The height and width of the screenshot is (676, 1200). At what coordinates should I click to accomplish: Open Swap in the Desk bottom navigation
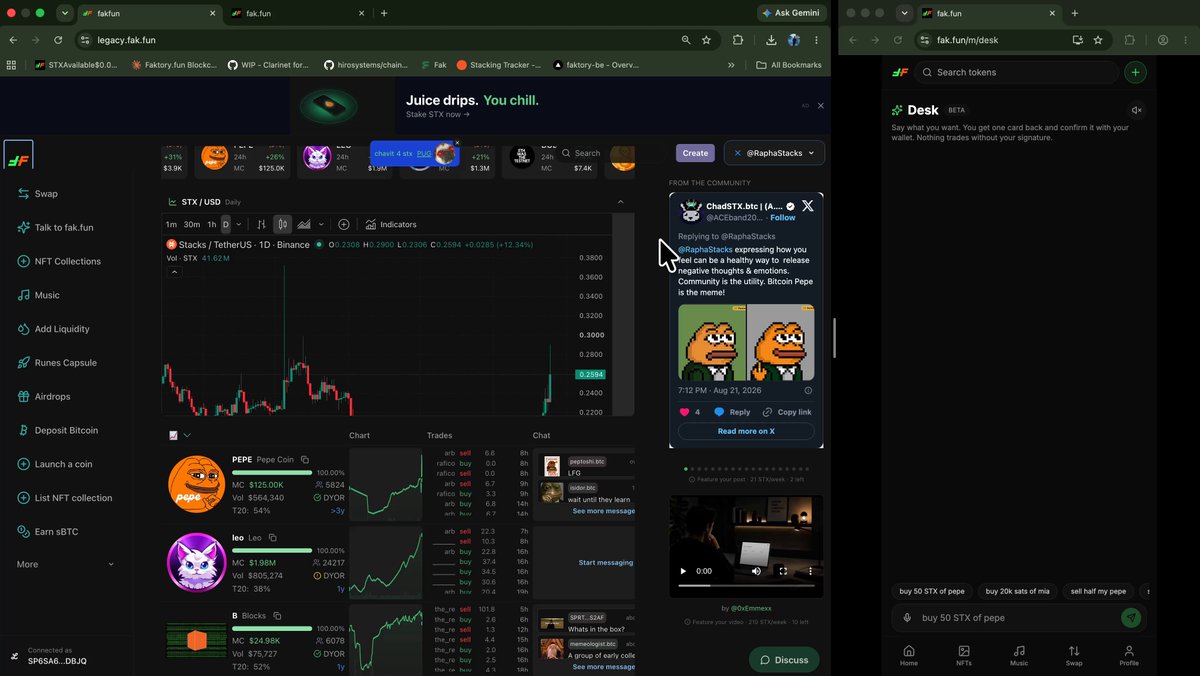[1074, 655]
